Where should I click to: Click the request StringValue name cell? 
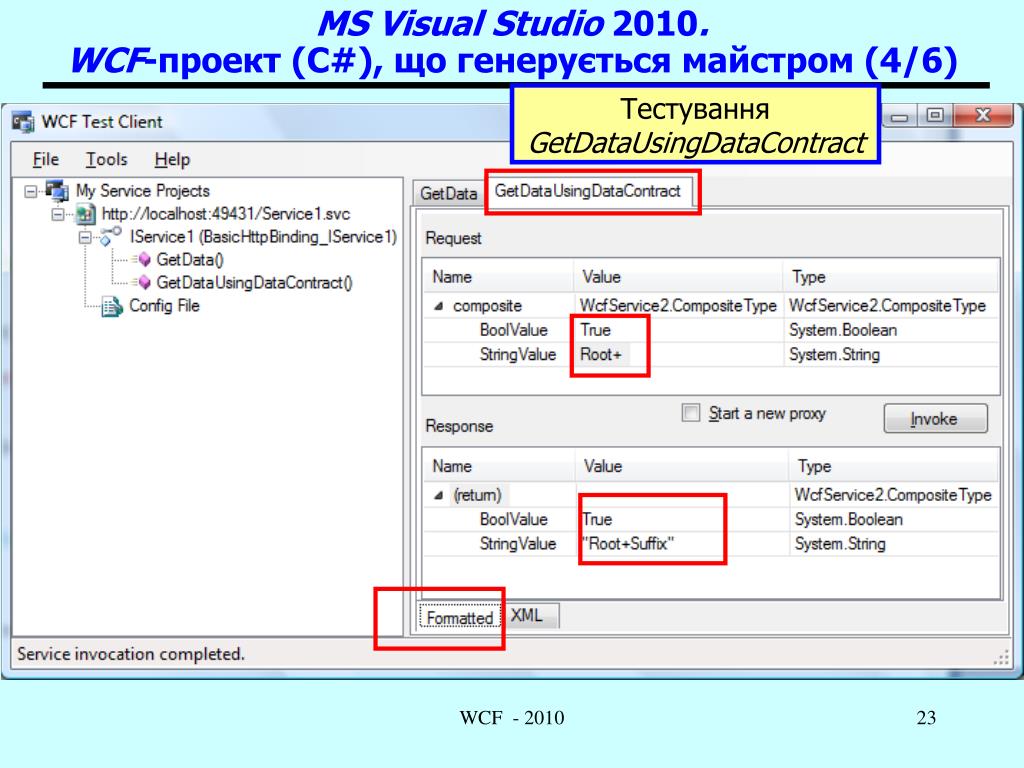point(518,355)
